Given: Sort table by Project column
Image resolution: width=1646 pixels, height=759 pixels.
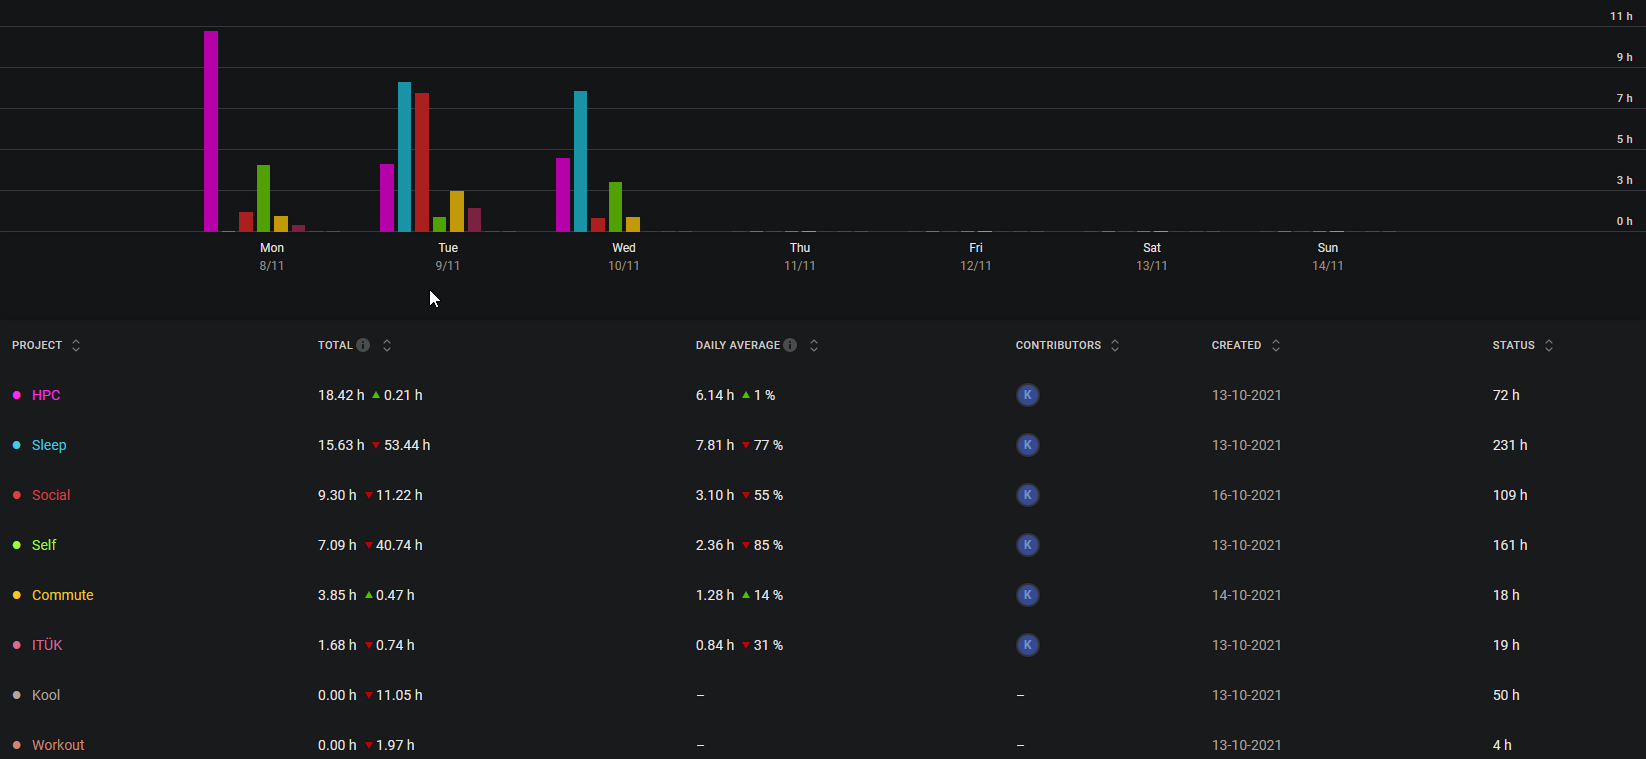Looking at the screenshot, I should [x=76, y=345].
